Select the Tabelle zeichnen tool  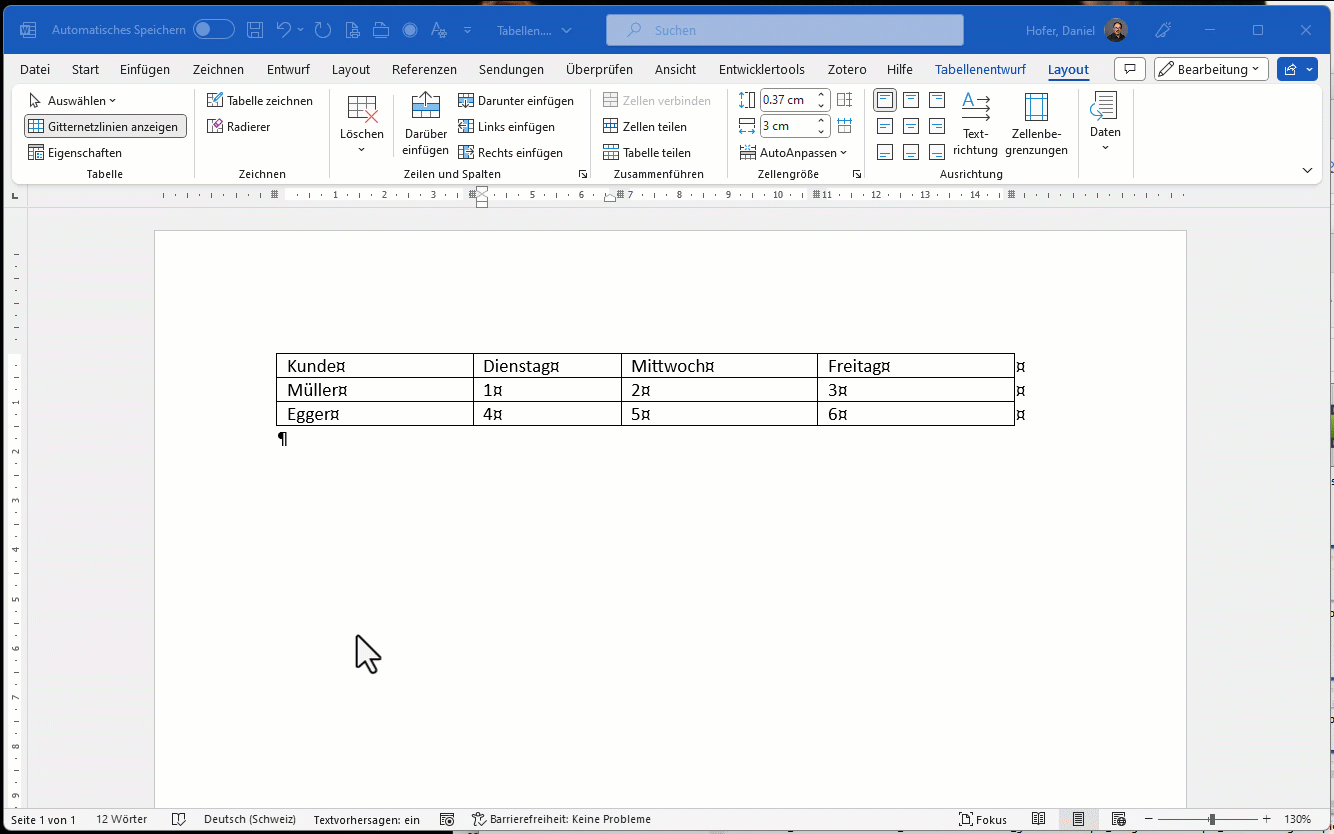260,101
